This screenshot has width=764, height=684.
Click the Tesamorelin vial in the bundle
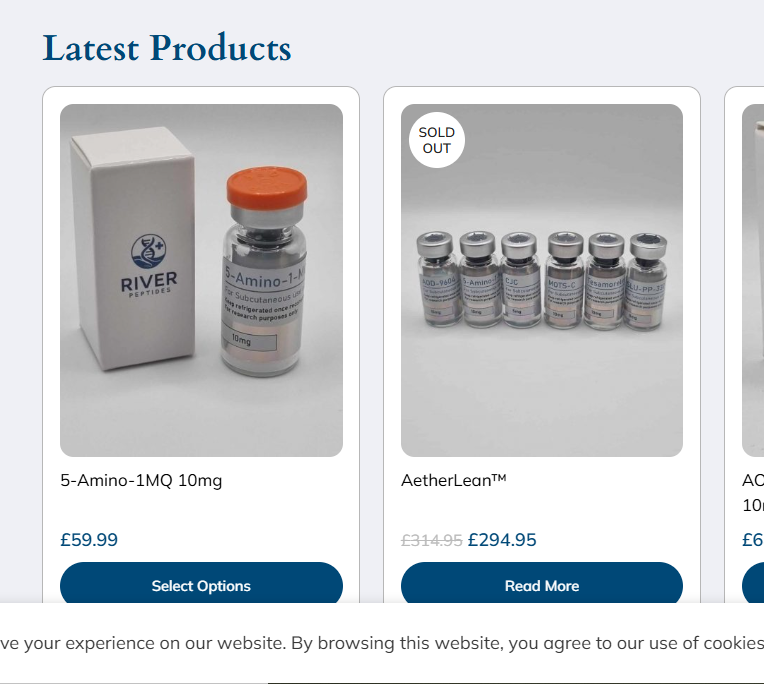[606, 281]
